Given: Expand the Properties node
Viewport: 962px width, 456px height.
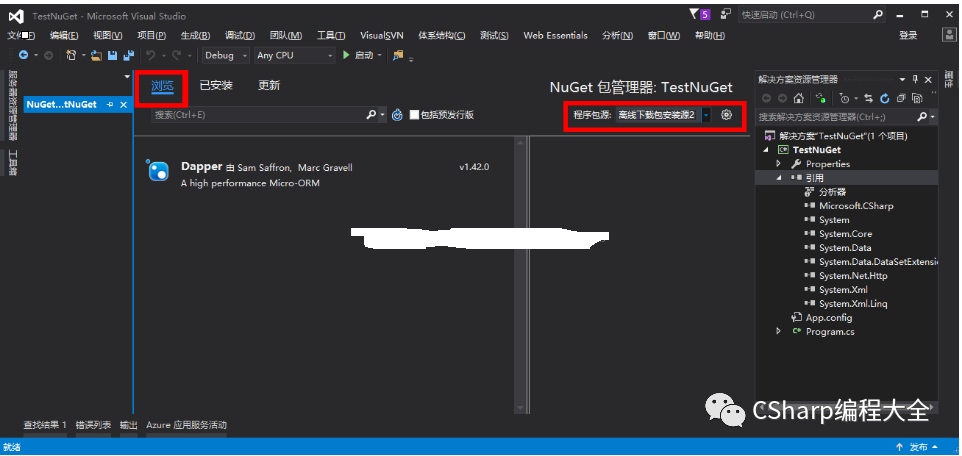Looking at the screenshot, I should pyautogui.click(x=779, y=164).
